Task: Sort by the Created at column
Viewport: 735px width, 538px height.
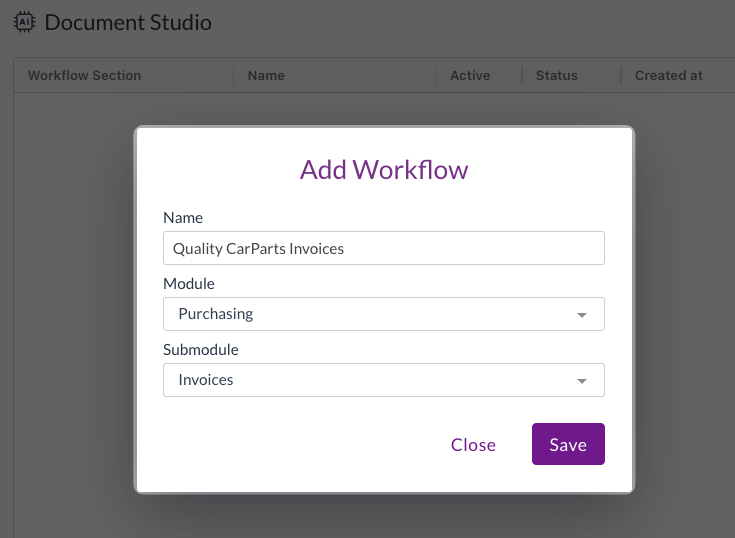Action: point(668,75)
